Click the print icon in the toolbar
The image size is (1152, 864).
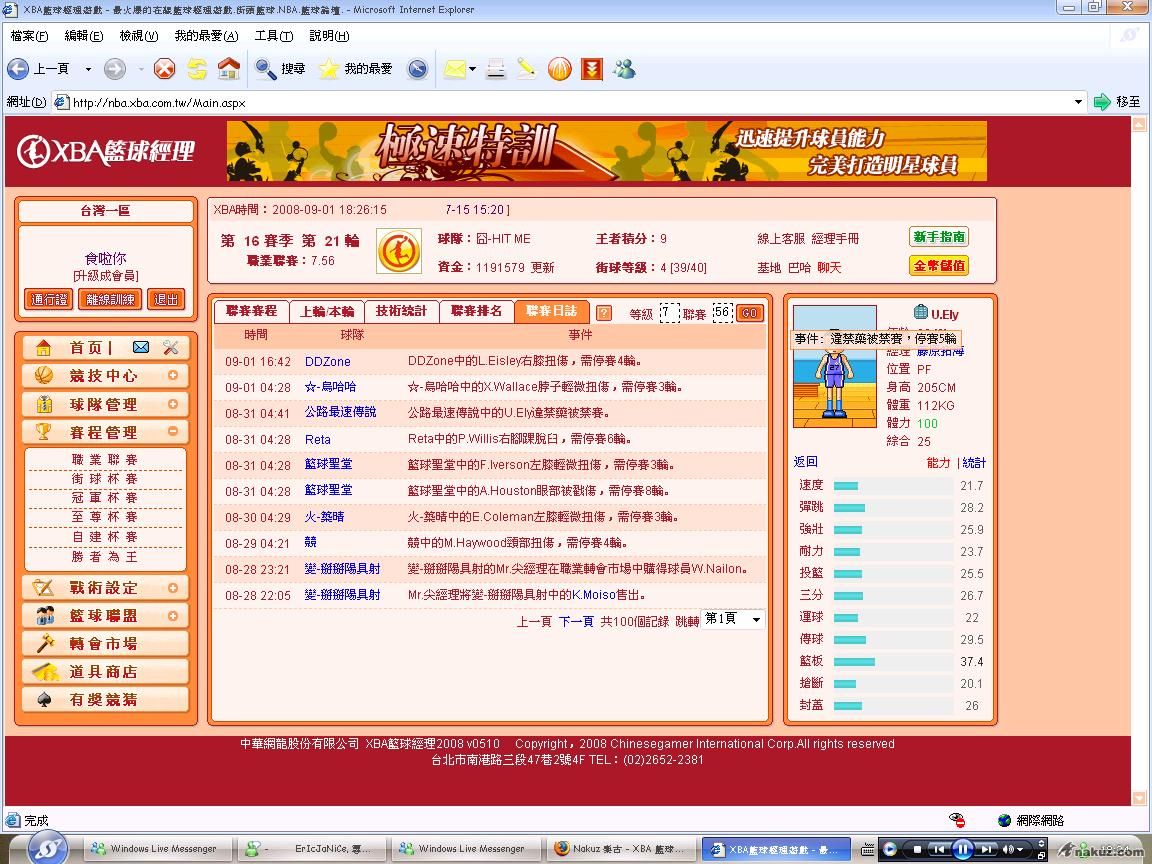click(x=495, y=69)
